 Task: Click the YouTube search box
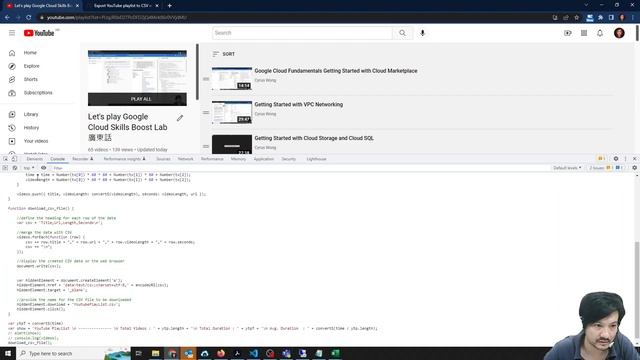click(302, 33)
